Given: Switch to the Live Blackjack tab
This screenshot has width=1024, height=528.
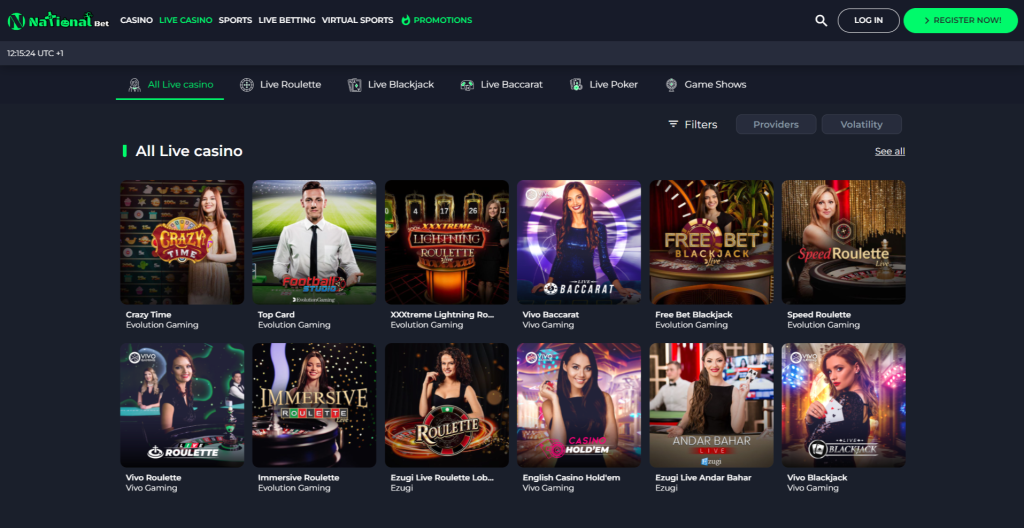Looking at the screenshot, I should tap(391, 85).
